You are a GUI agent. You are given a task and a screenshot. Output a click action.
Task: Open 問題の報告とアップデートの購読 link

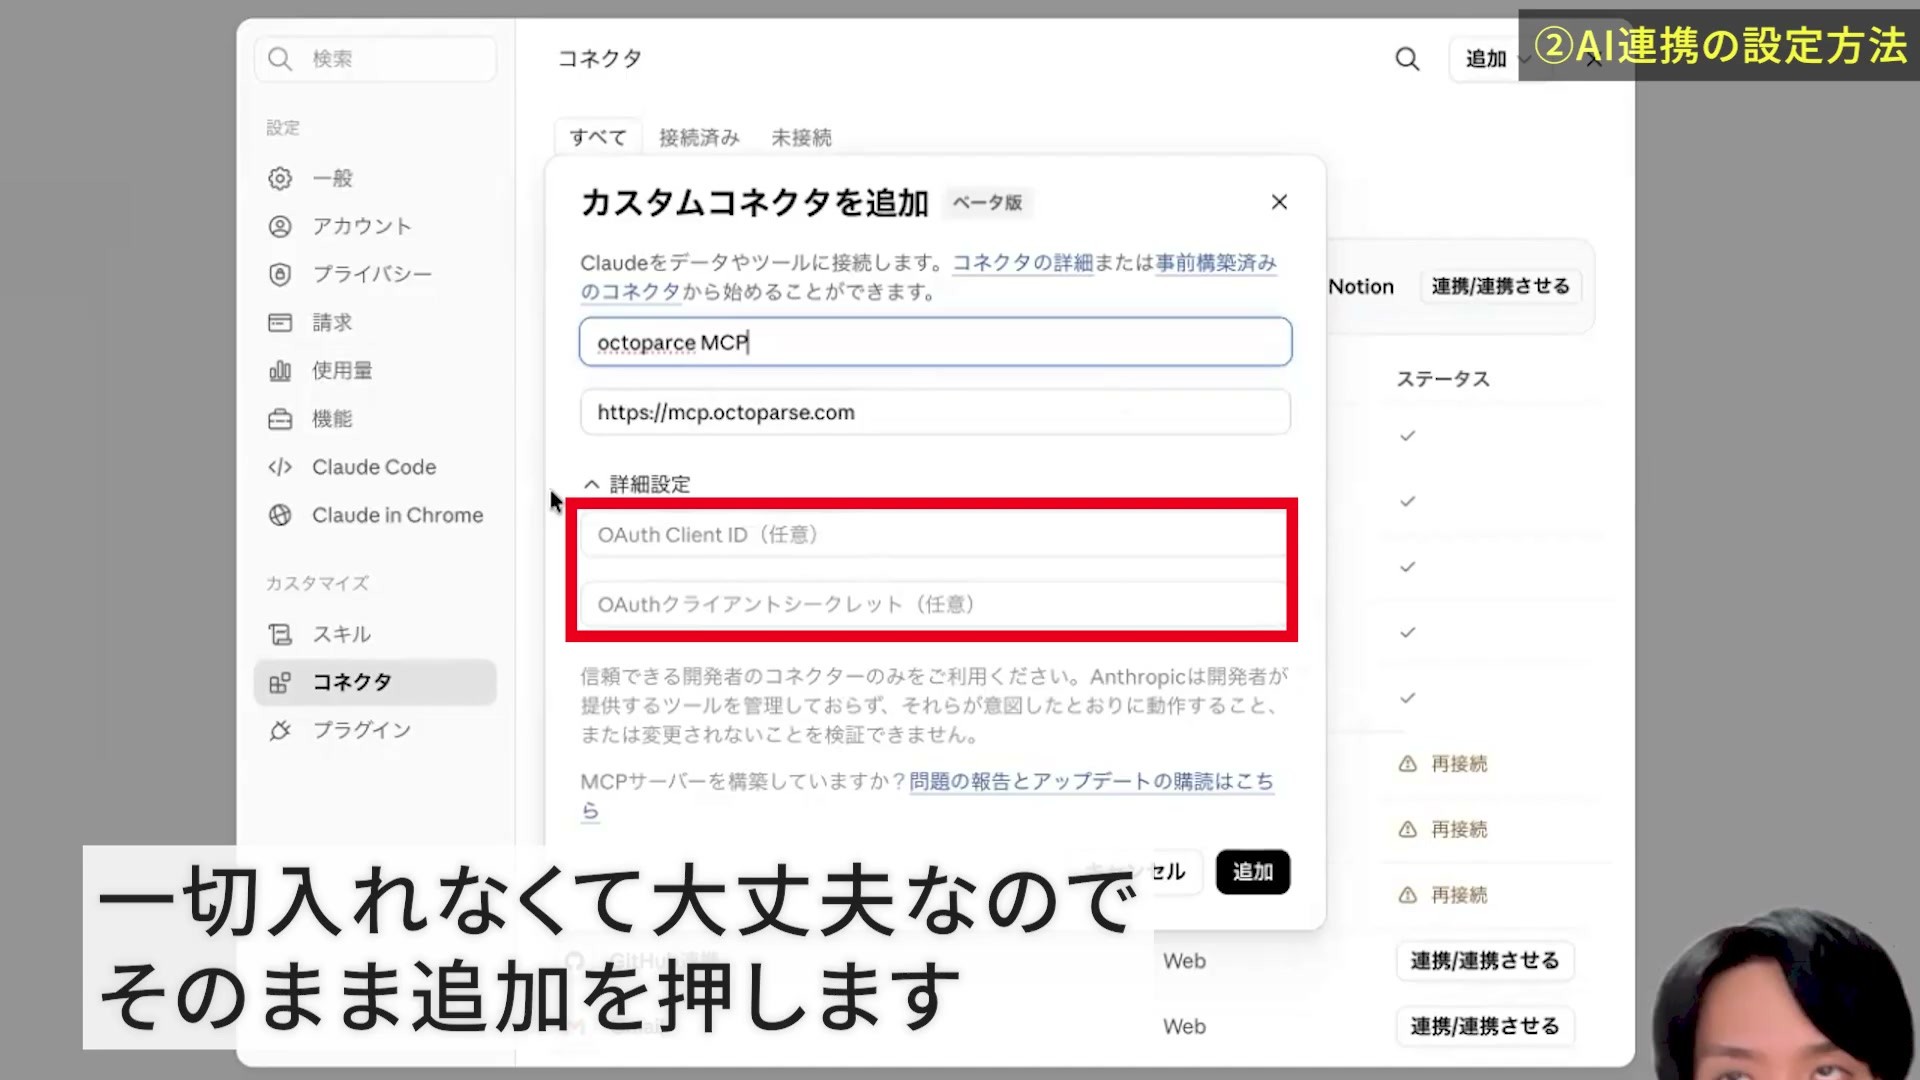pos(1091,781)
